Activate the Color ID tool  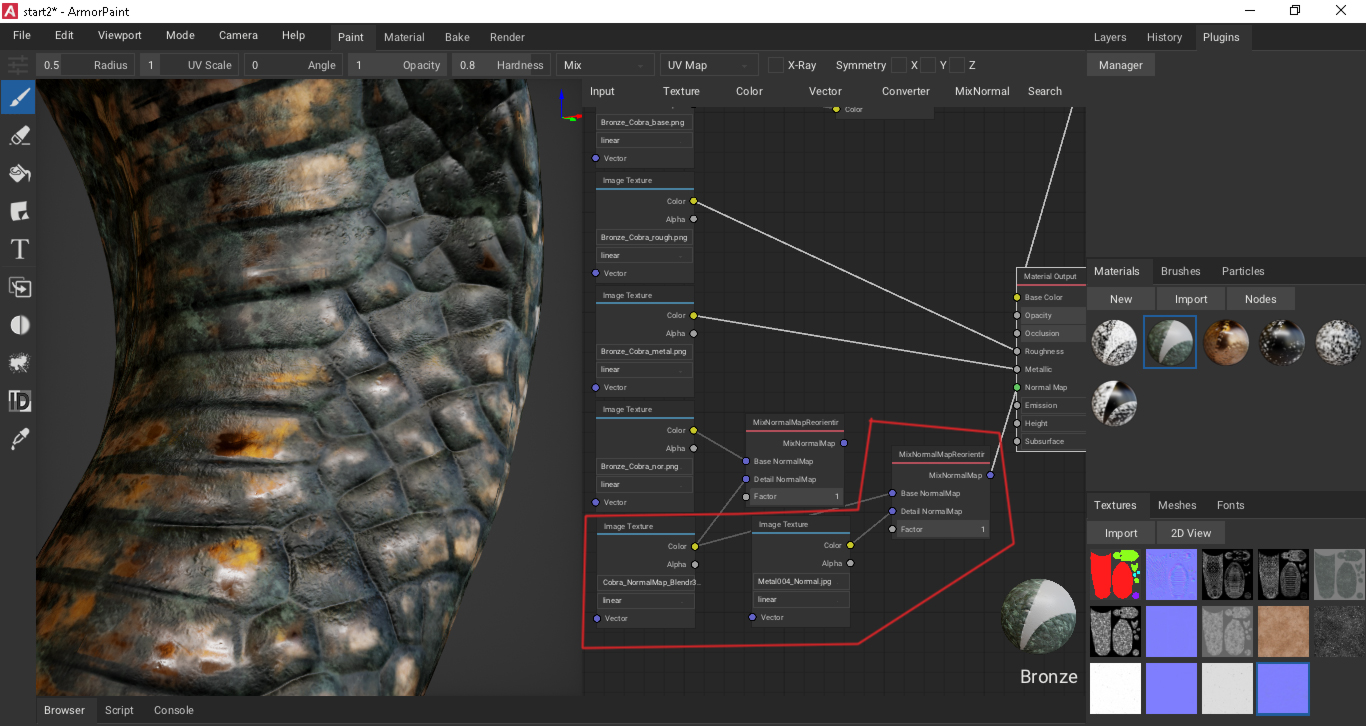point(17,401)
